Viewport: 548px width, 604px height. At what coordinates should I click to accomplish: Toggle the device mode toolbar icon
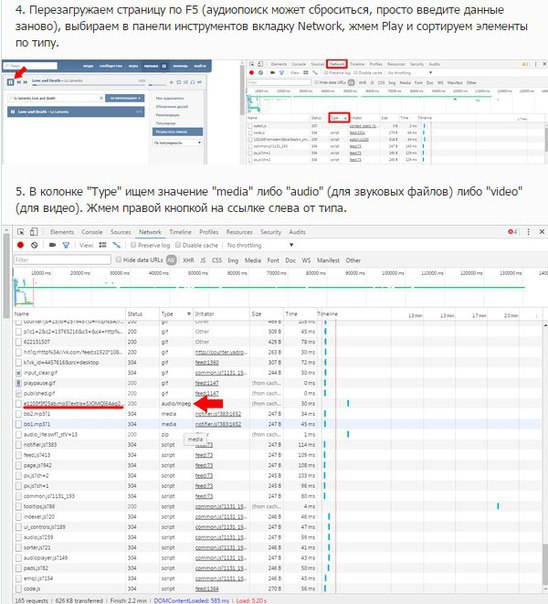[x=34, y=232]
